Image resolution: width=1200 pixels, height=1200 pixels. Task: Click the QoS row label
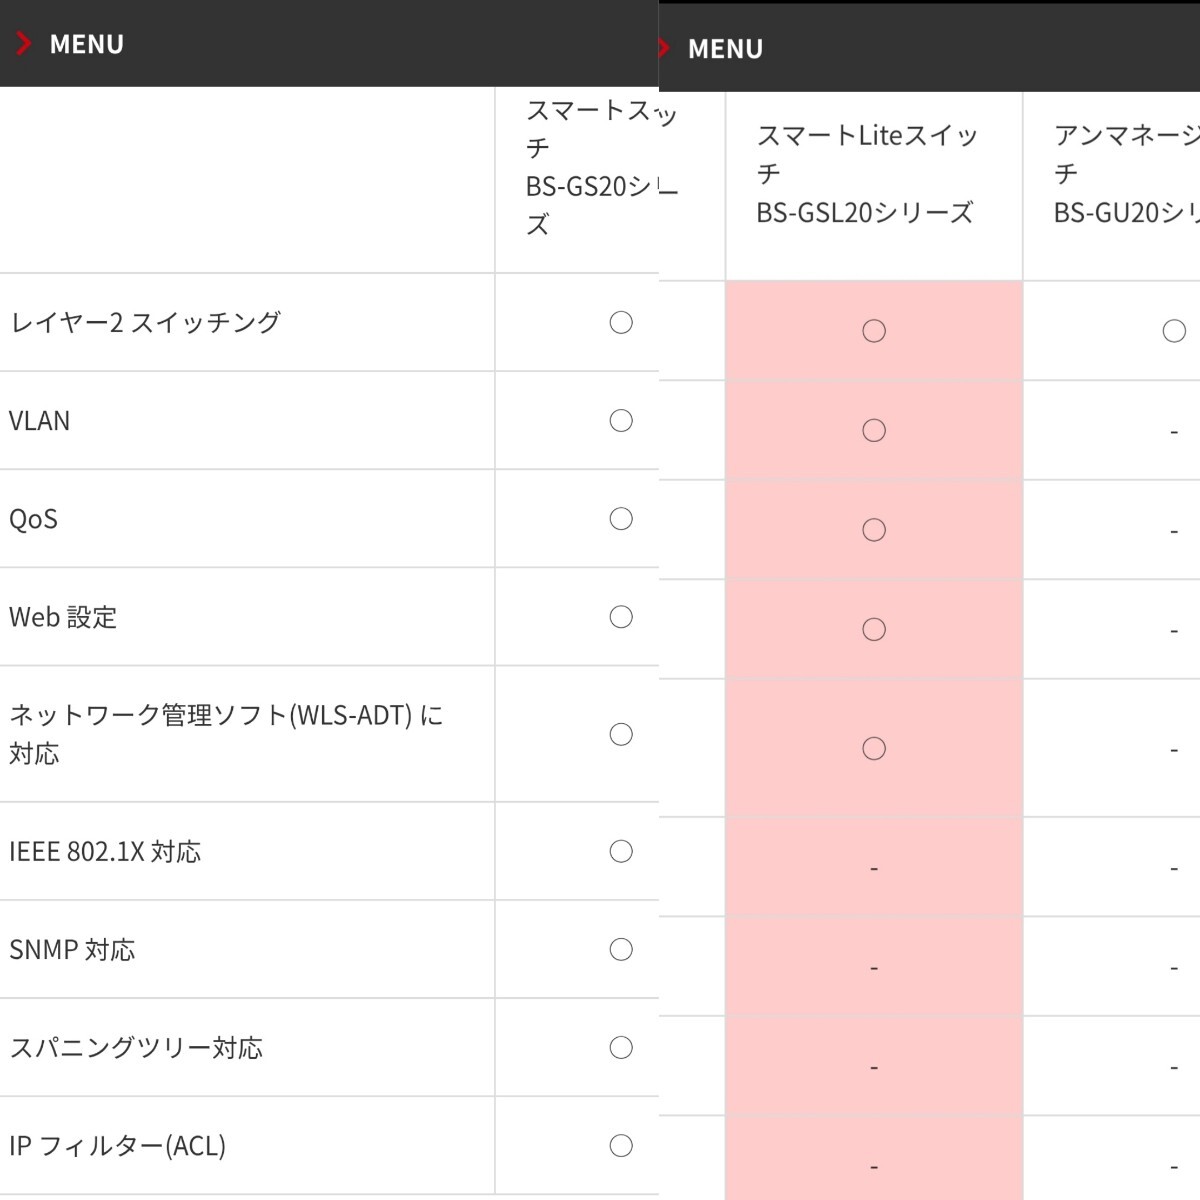click(x=34, y=519)
